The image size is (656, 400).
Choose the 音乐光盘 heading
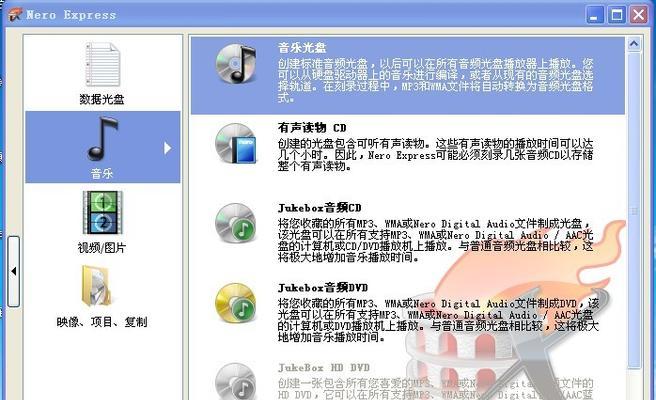(302, 47)
